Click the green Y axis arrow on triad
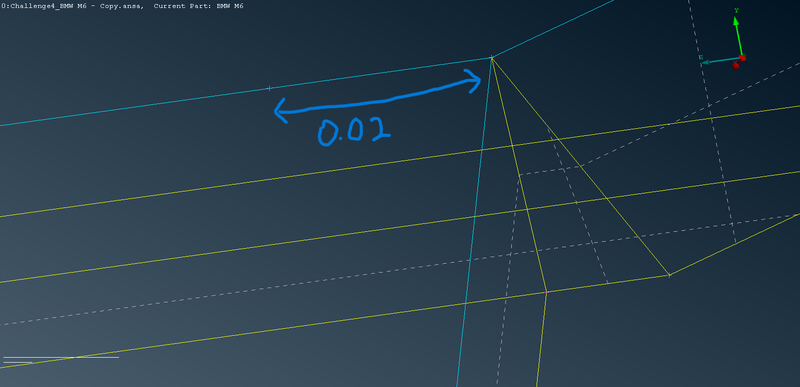 click(738, 37)
